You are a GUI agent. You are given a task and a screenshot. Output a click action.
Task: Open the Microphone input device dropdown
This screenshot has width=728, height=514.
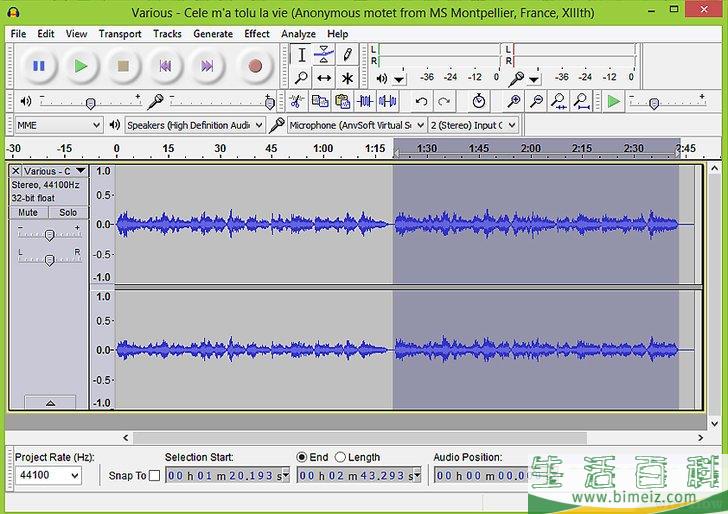pos(357,125)
